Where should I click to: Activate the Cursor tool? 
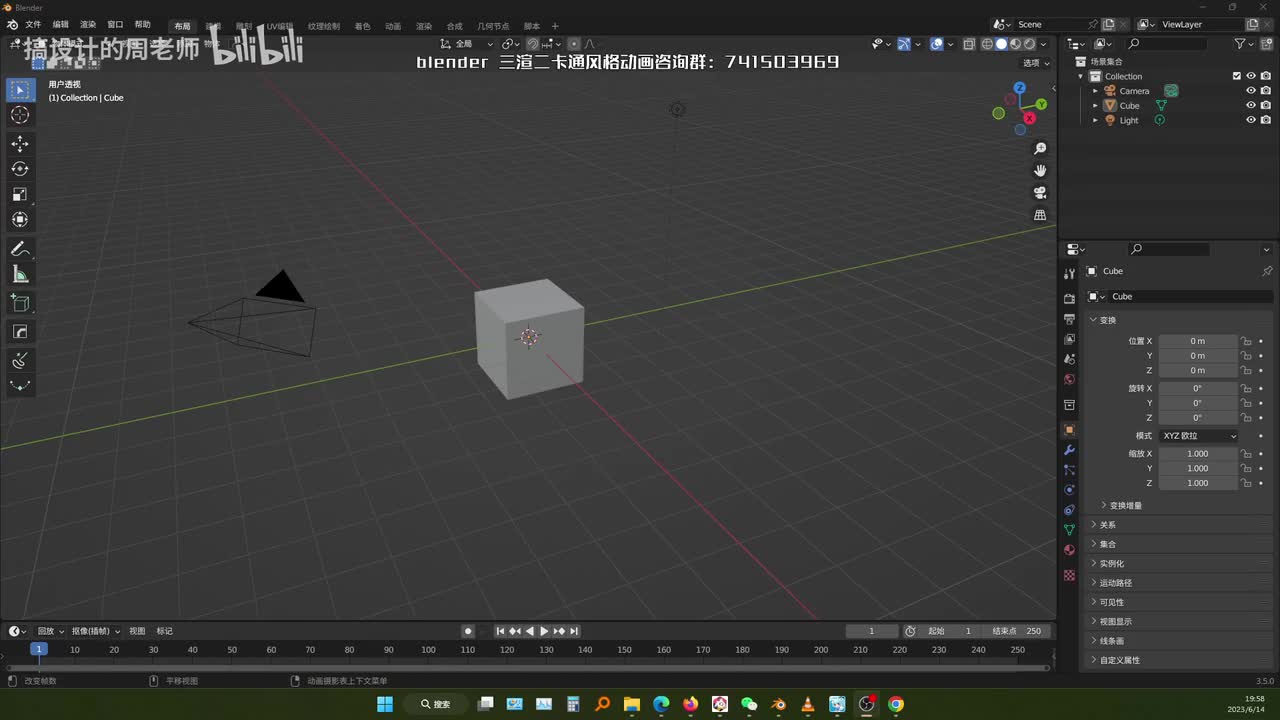tap(20, 115)
